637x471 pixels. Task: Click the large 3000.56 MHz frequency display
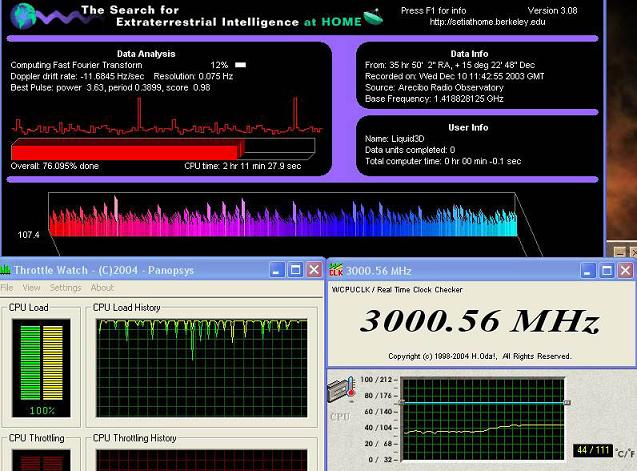(x=480, y=321)
